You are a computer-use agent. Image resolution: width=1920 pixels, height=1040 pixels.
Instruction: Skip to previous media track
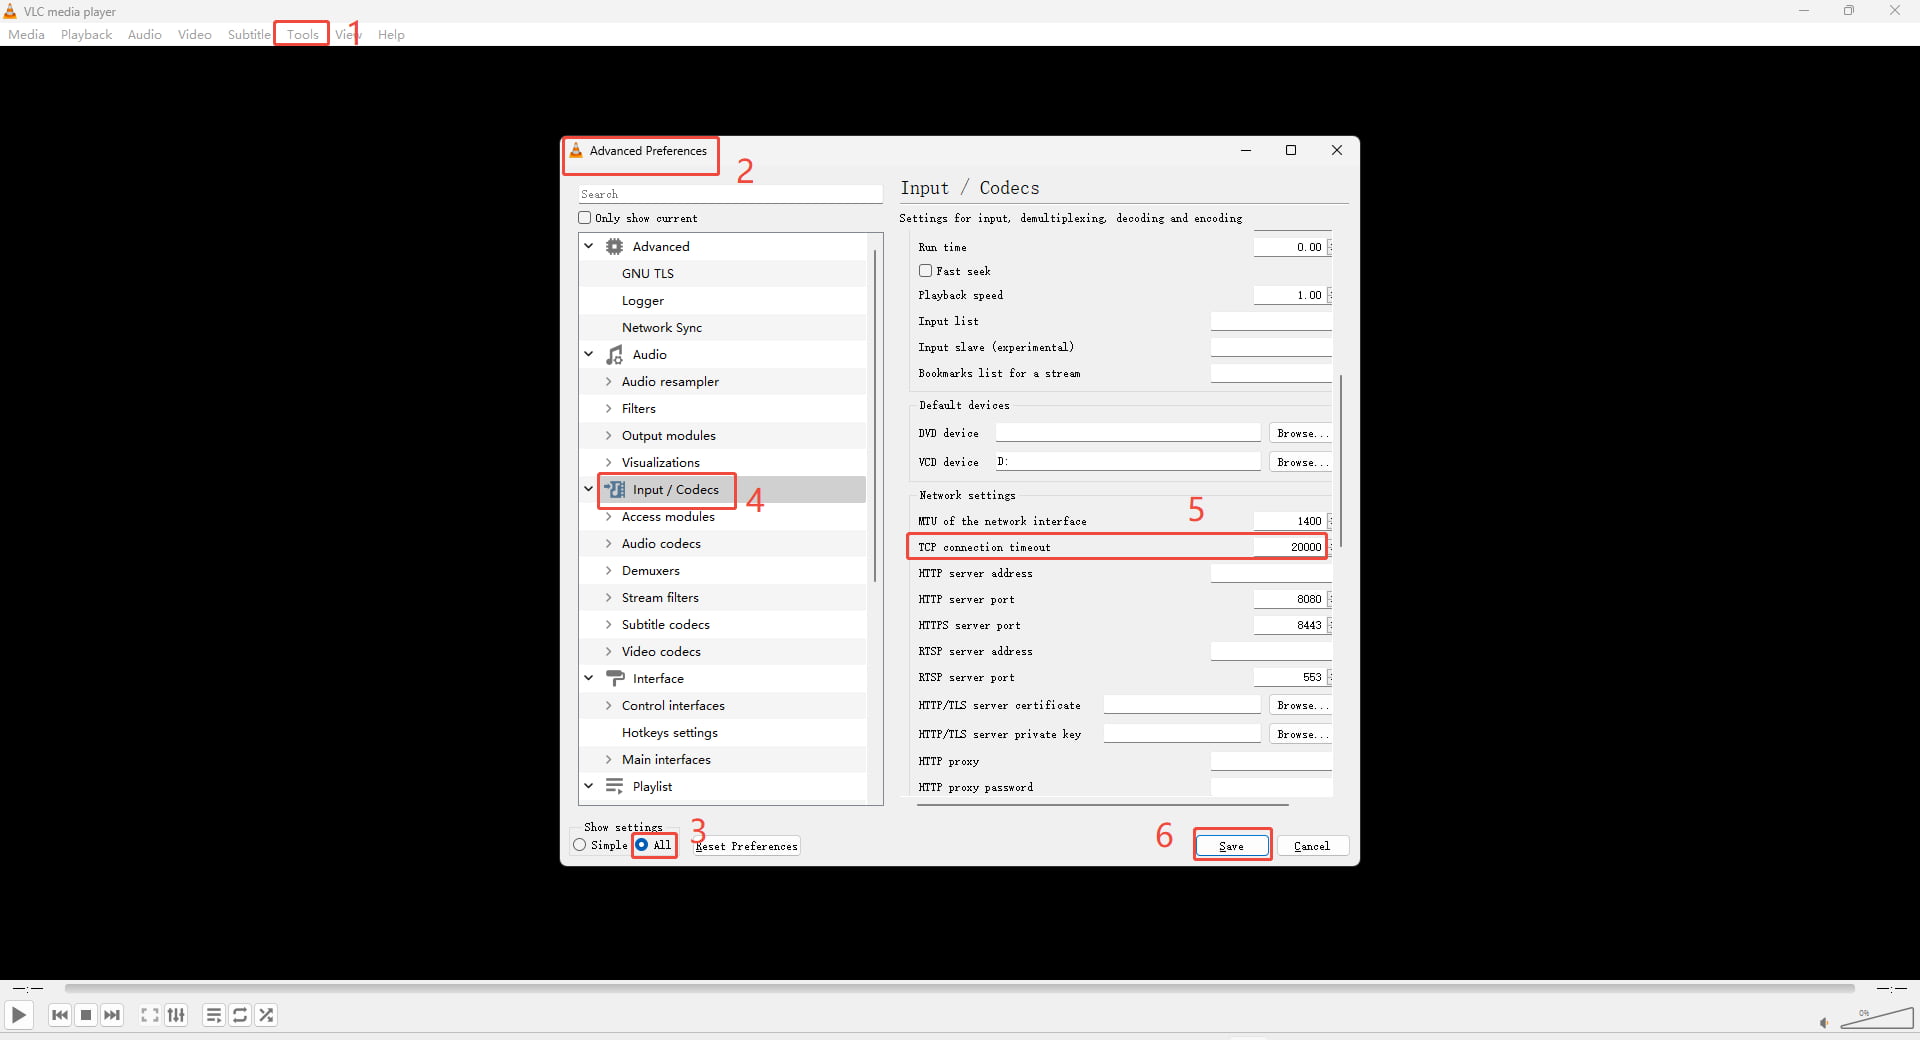click(60, 1015)
